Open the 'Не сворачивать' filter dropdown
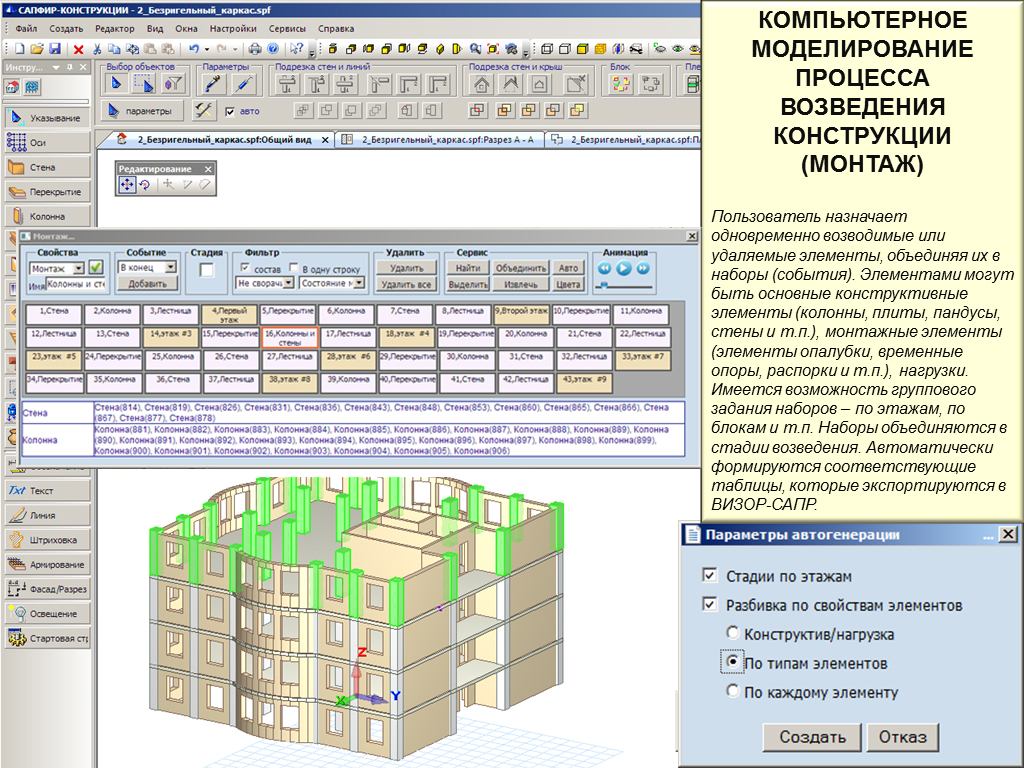The width and height of the screenshot is (1024, 768). tap(289, 284)
